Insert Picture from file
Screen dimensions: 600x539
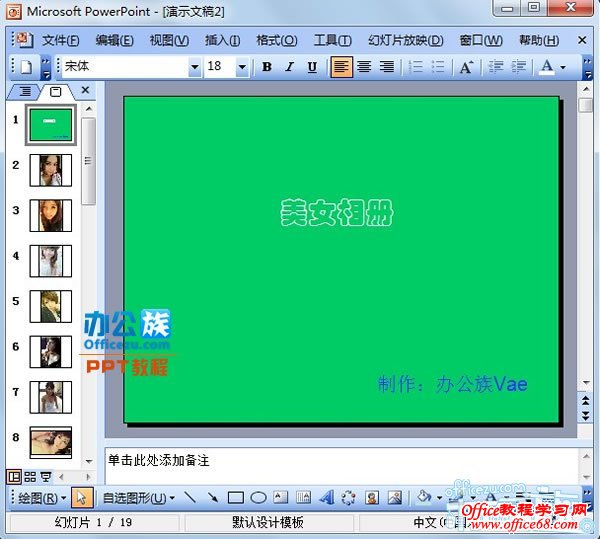(395, 498)
